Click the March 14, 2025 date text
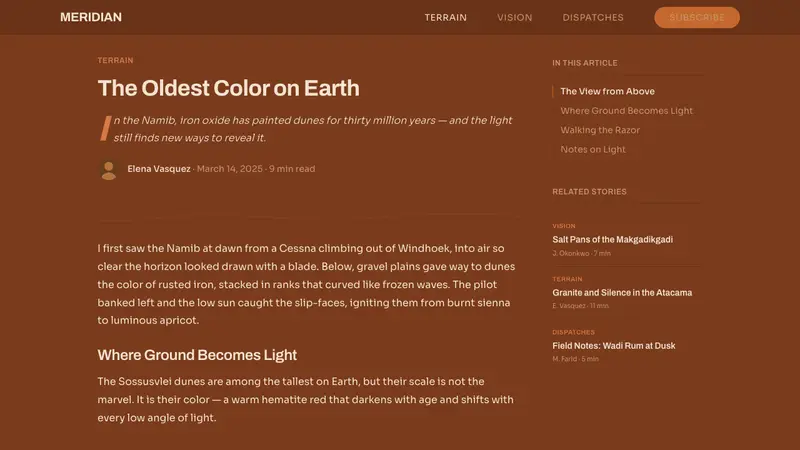This screenshot has height=450, width=800. tap(230, 169)
